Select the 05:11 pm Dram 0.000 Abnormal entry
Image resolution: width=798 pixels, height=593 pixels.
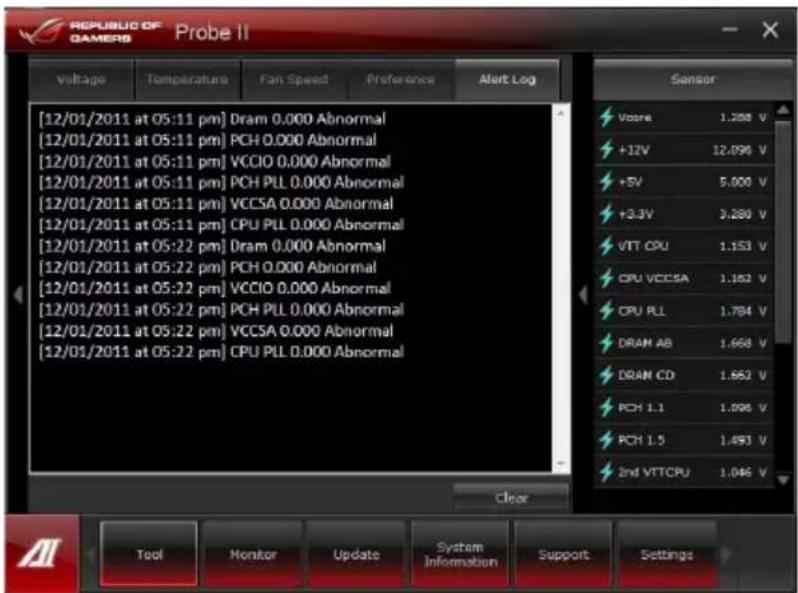212,119
